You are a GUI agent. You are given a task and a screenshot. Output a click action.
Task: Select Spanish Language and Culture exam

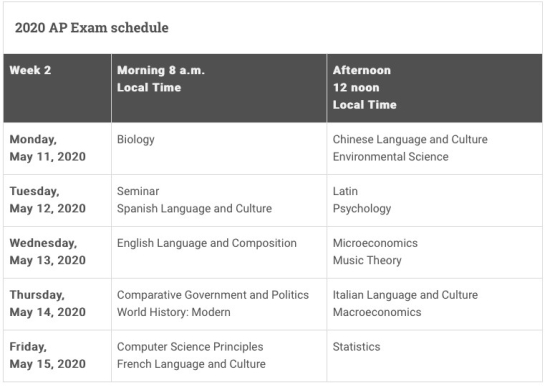pyautogui.click(x=194, y=208)
